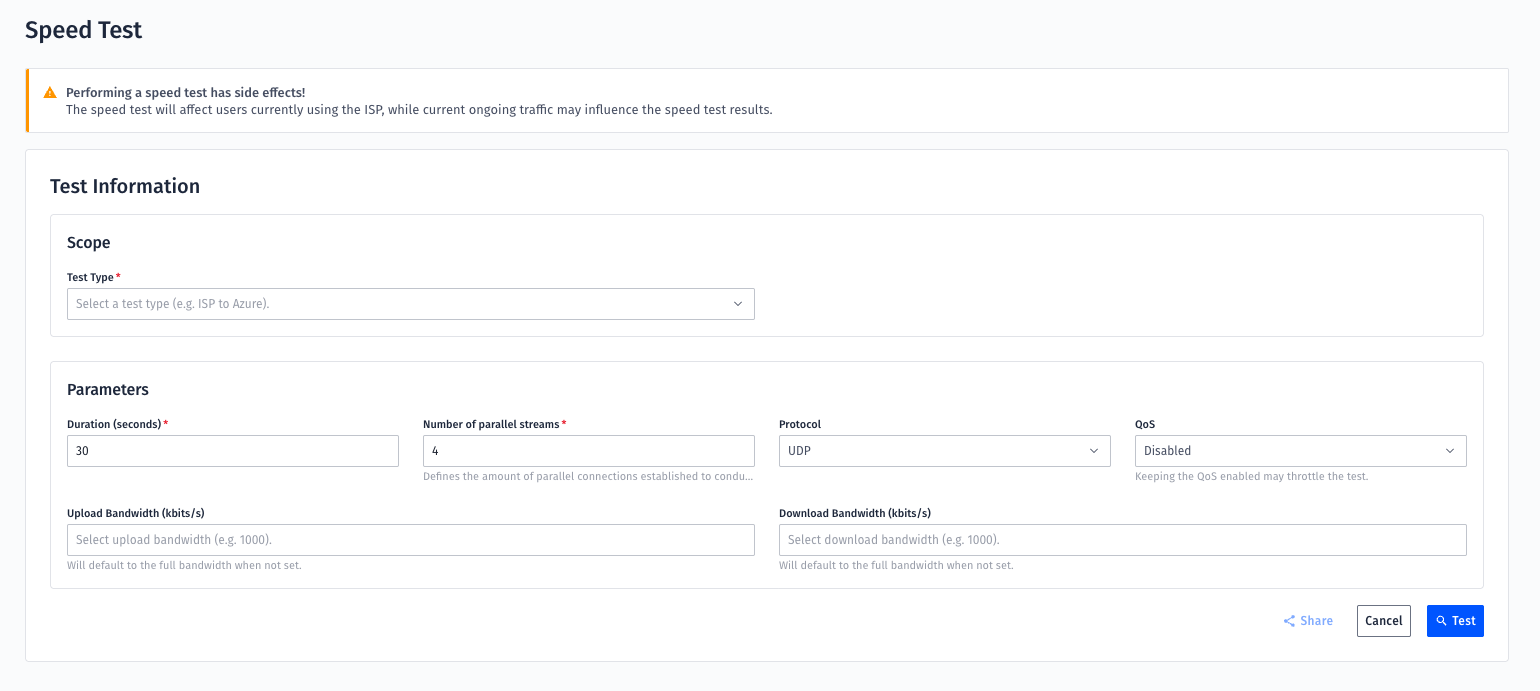The image size is (1540, 691).
Task: Focus the Duration (seconds) input field
Action: pos(232,451)
